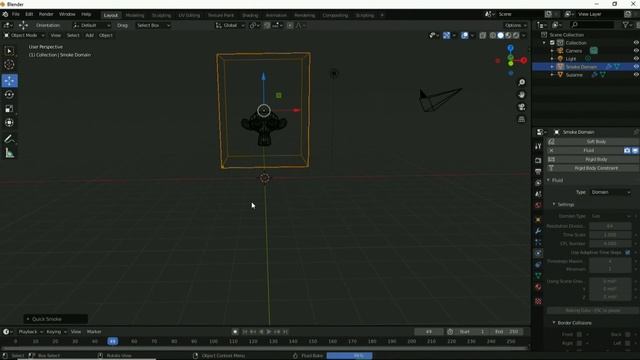Open the Global transform orientation dropdown
The image size is (640, 360).
[x=230, y=25]
